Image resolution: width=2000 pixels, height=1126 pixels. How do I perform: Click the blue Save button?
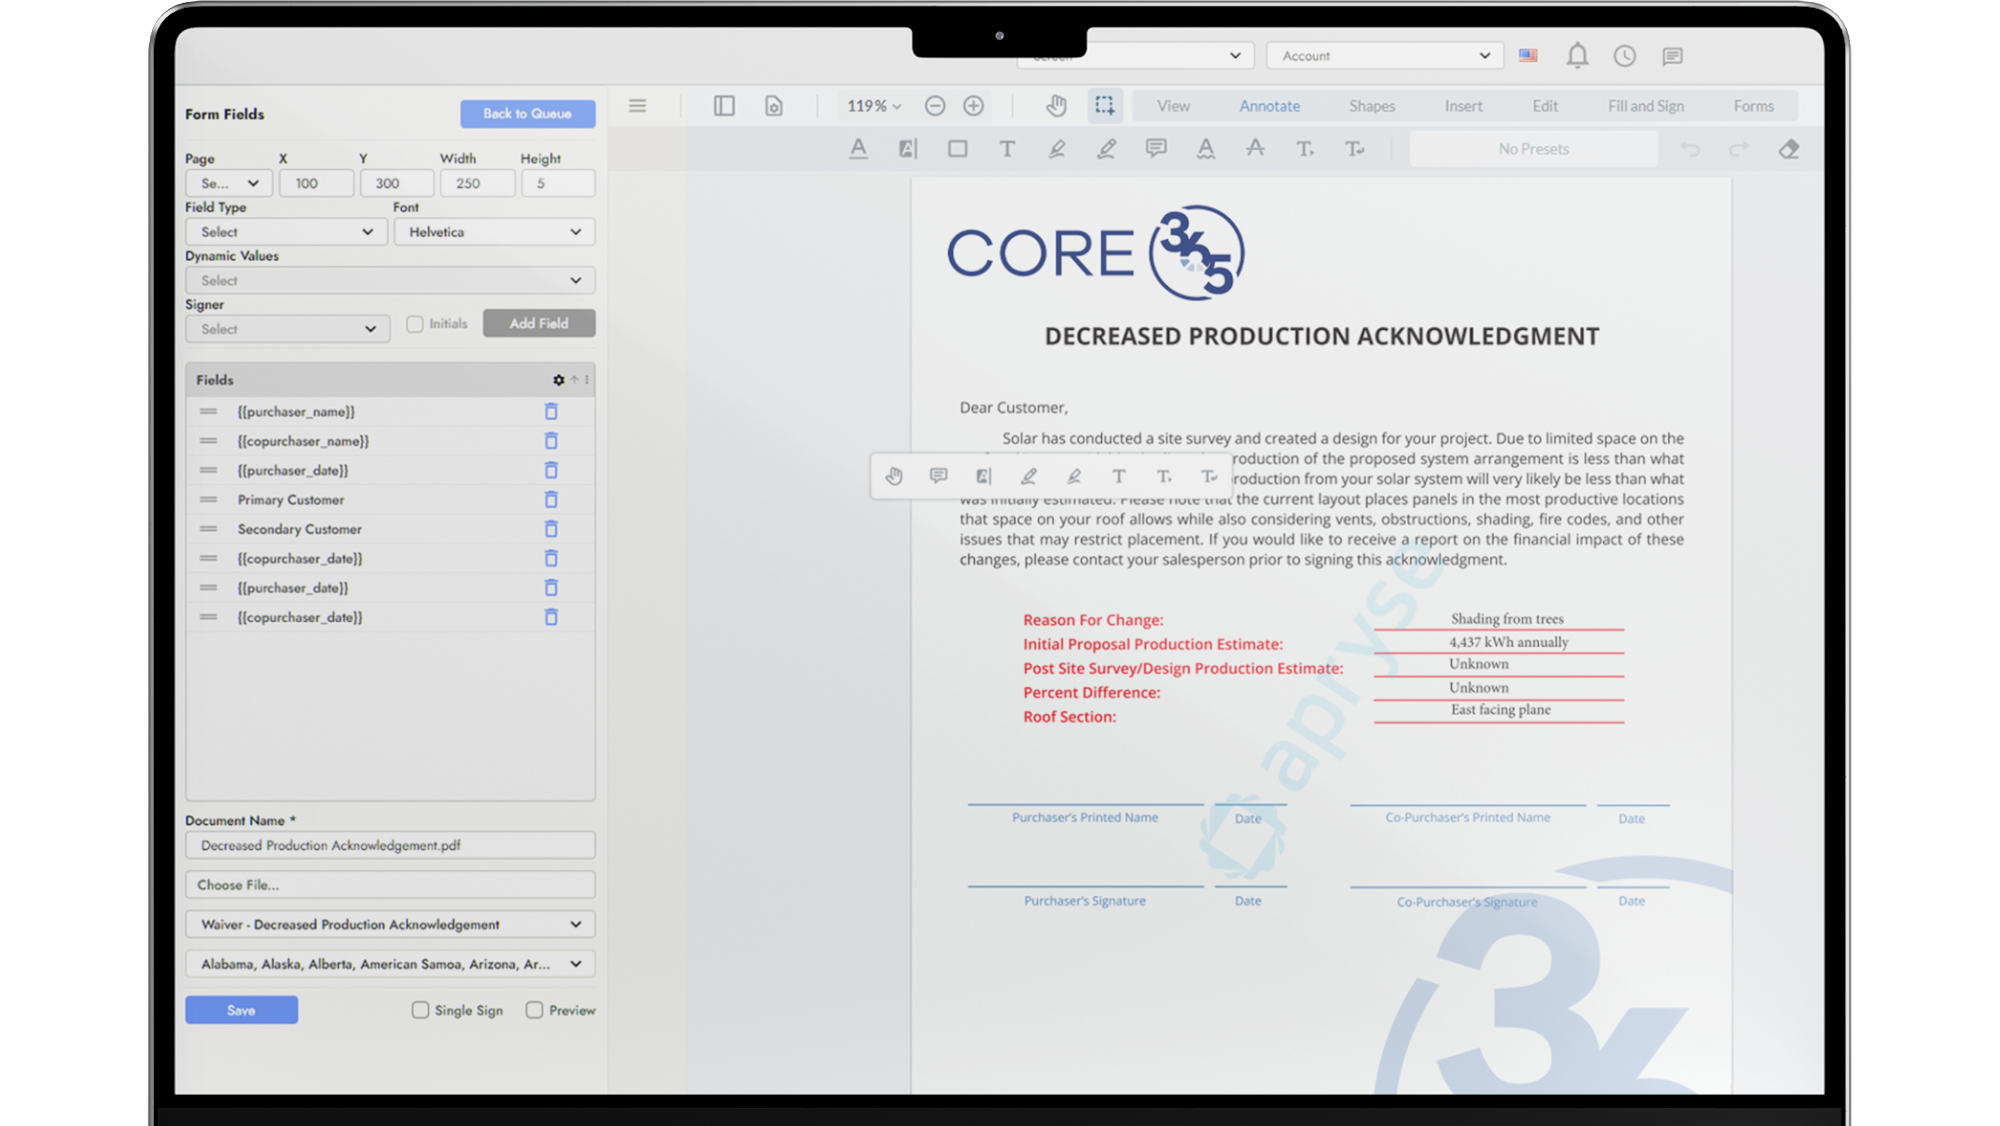pyautogui.click(x=241, y=1010)
